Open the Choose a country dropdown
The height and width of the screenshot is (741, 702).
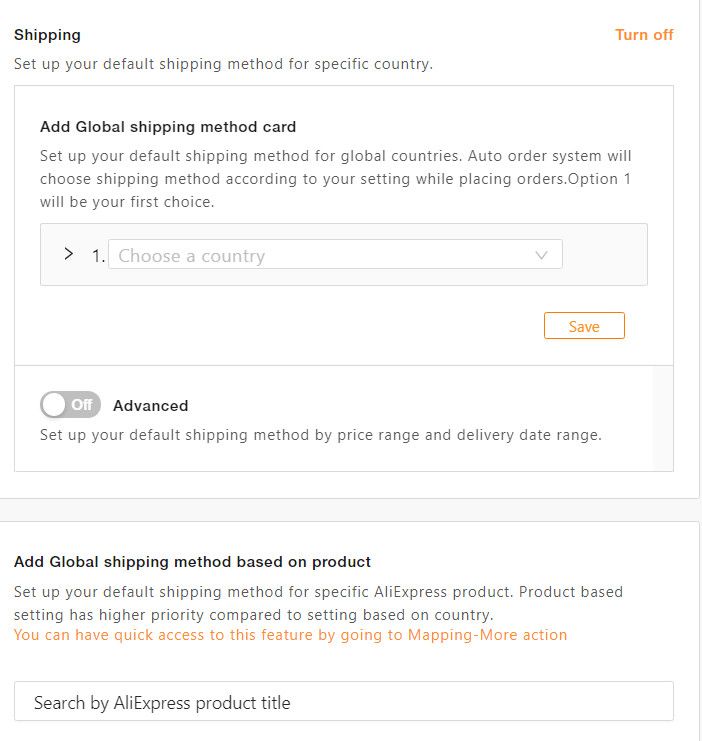click(x=320, y=255)
